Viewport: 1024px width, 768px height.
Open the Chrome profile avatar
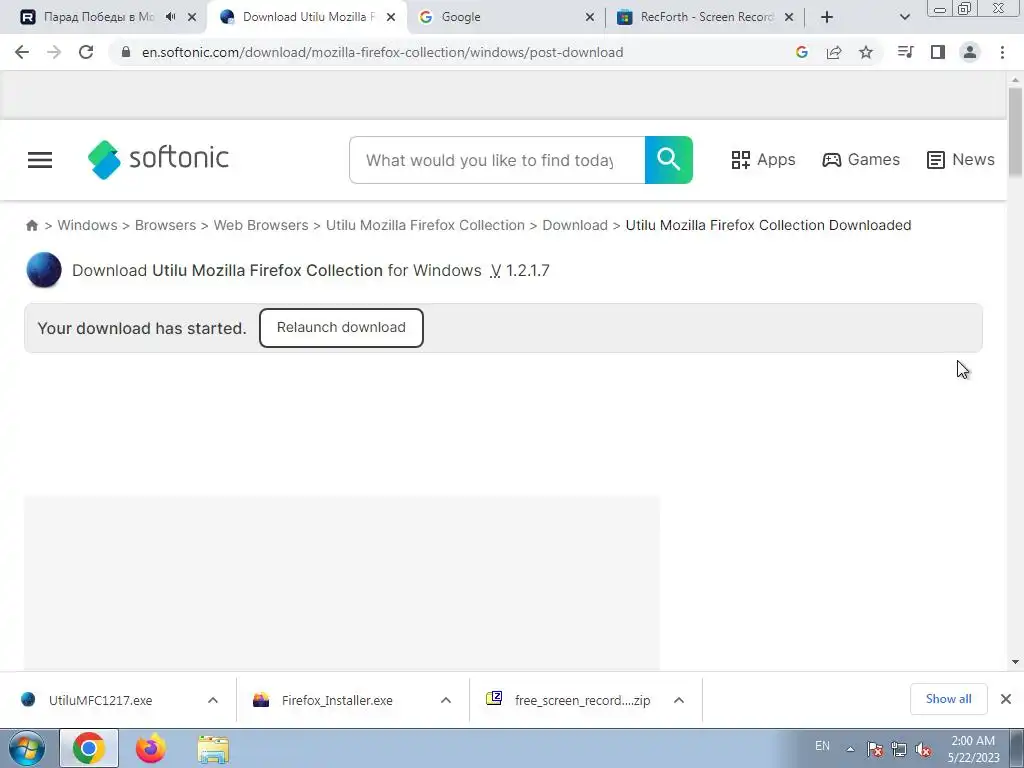pyautogui.click(x=970, y=52)
